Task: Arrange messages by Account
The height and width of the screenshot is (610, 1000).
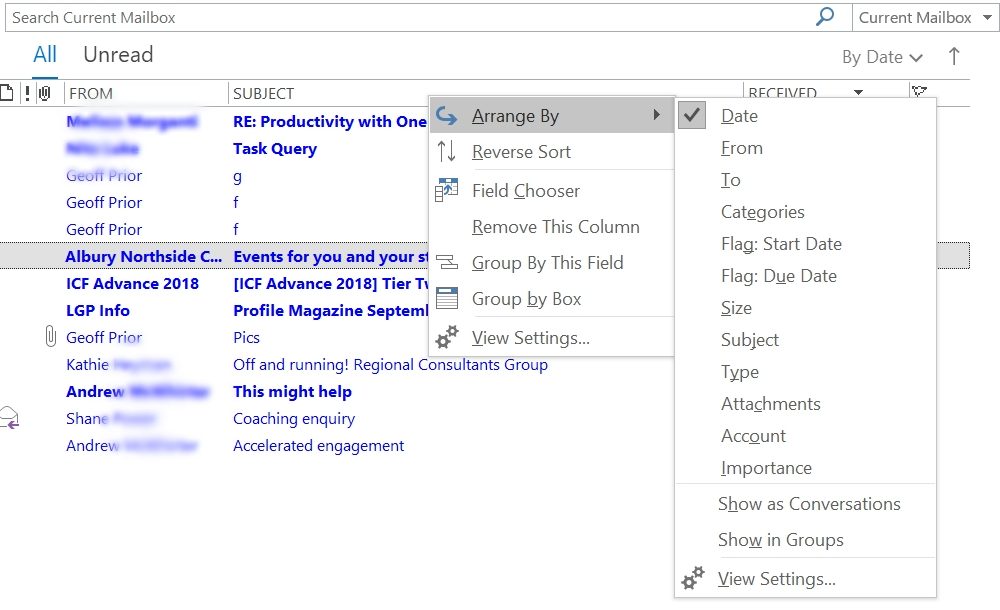Action: pyautogui.click(x=805, y=436)
